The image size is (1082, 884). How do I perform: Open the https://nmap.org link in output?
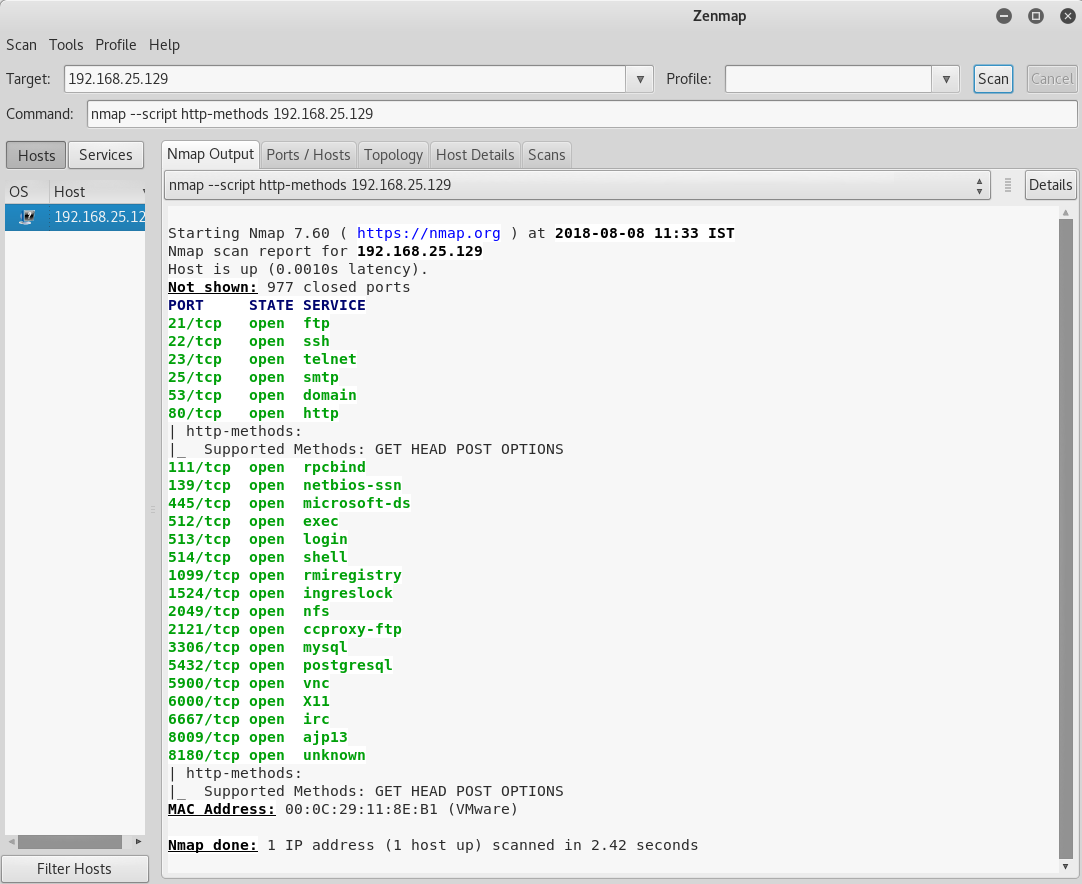click(429, 233)
